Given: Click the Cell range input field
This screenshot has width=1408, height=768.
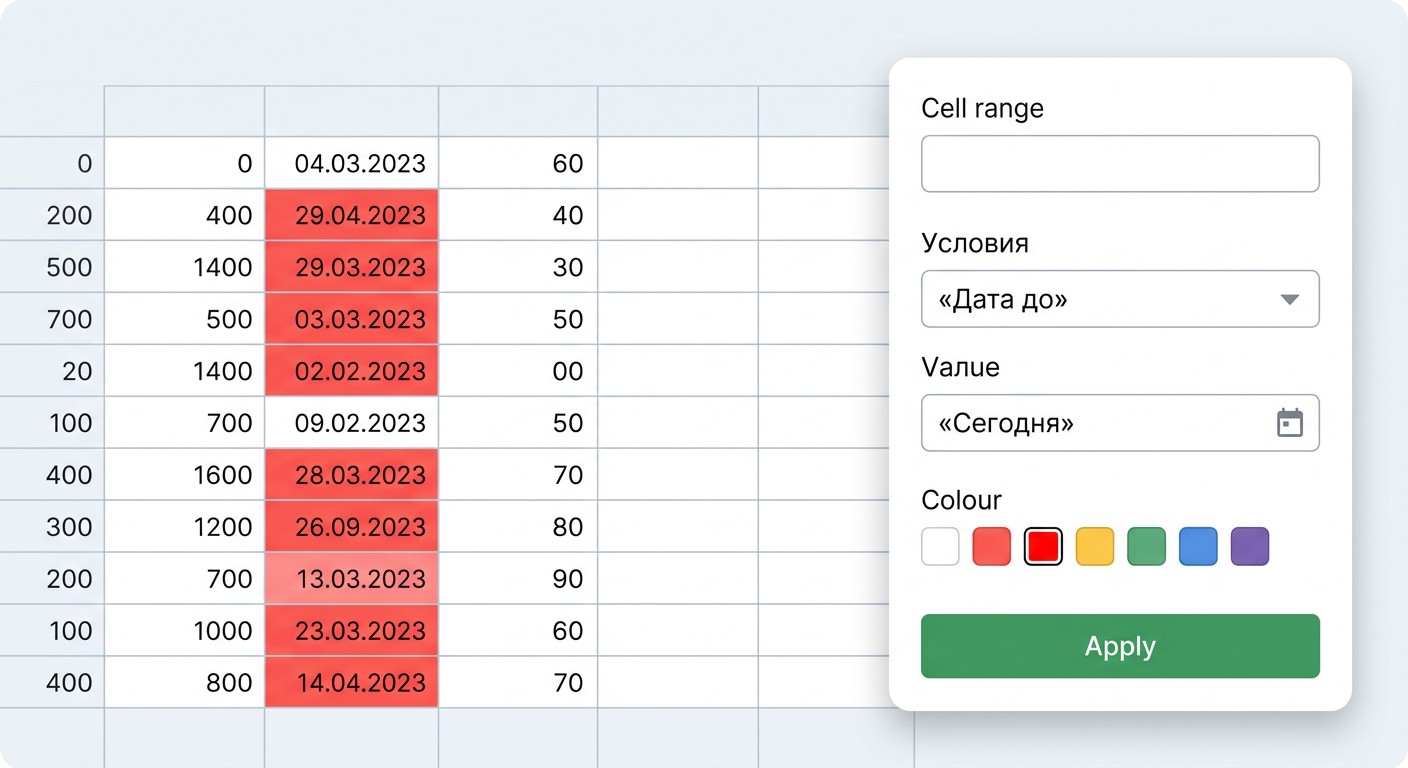Looking at the screenshot, I should pyautogui.click(x=1120, y=164).
